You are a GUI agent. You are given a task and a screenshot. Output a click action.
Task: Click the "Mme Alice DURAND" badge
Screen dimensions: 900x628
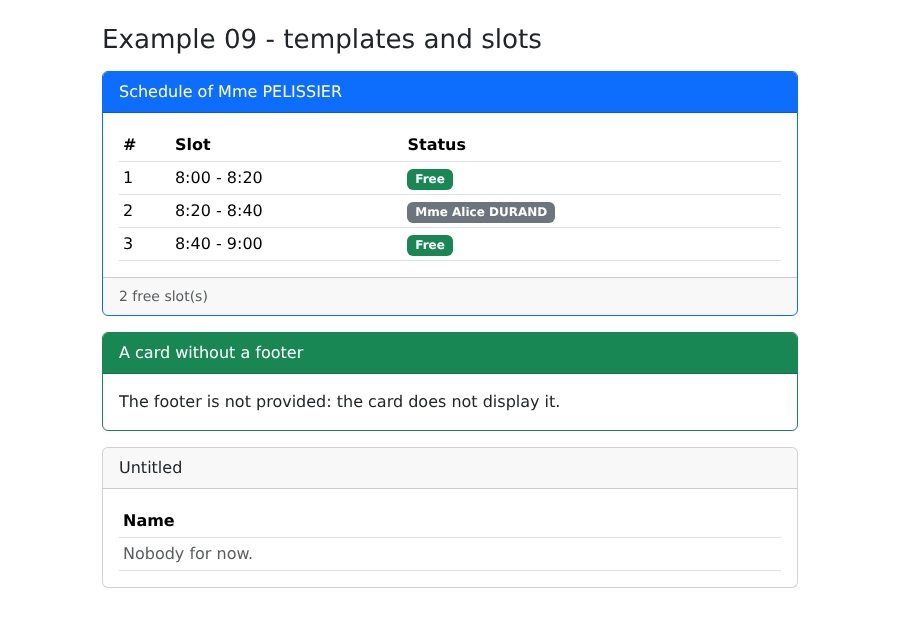(x=481, y=212)
